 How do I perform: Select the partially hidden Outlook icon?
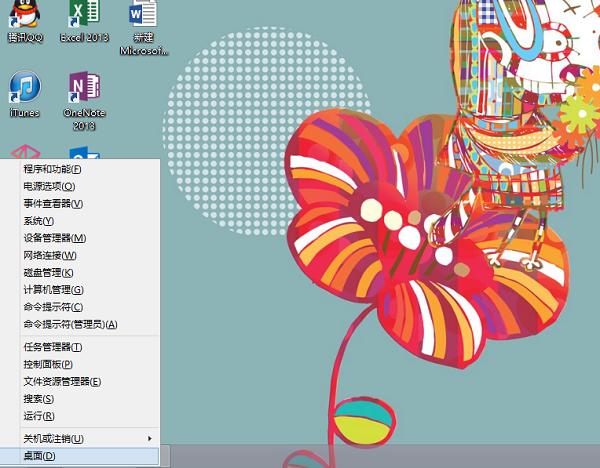click(85, 152)
